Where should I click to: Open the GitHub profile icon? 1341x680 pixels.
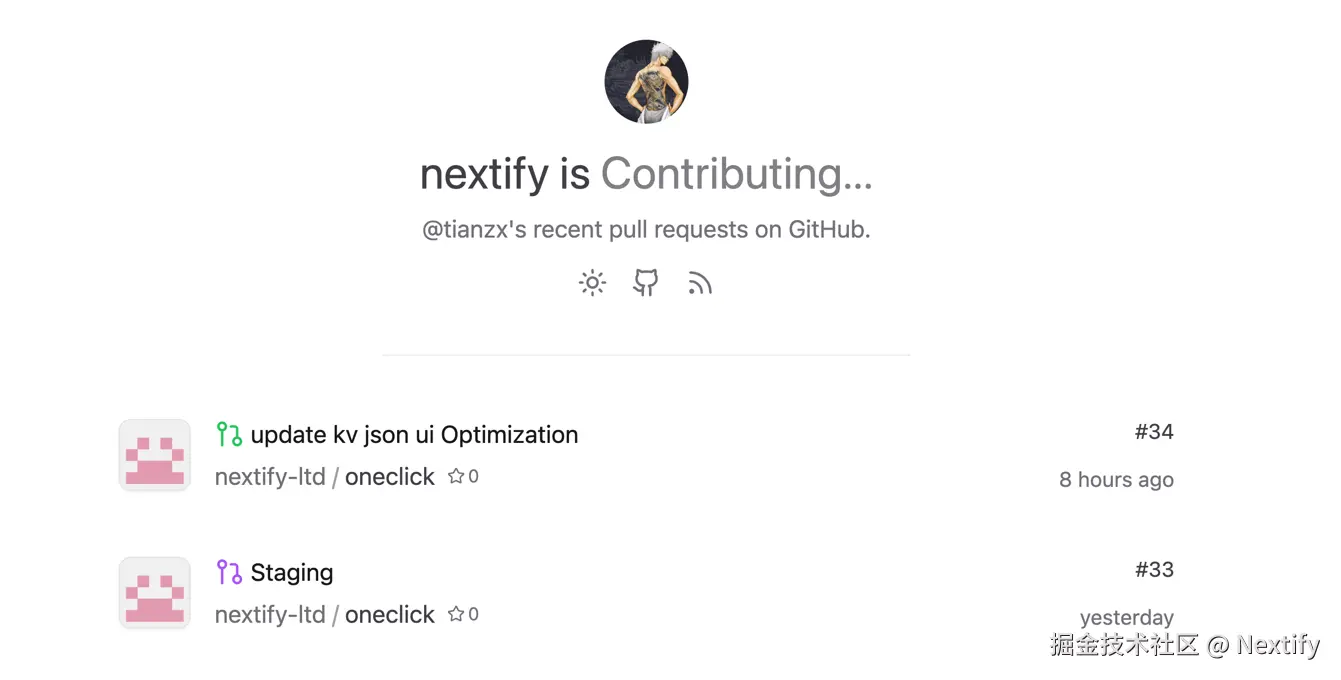645,283
